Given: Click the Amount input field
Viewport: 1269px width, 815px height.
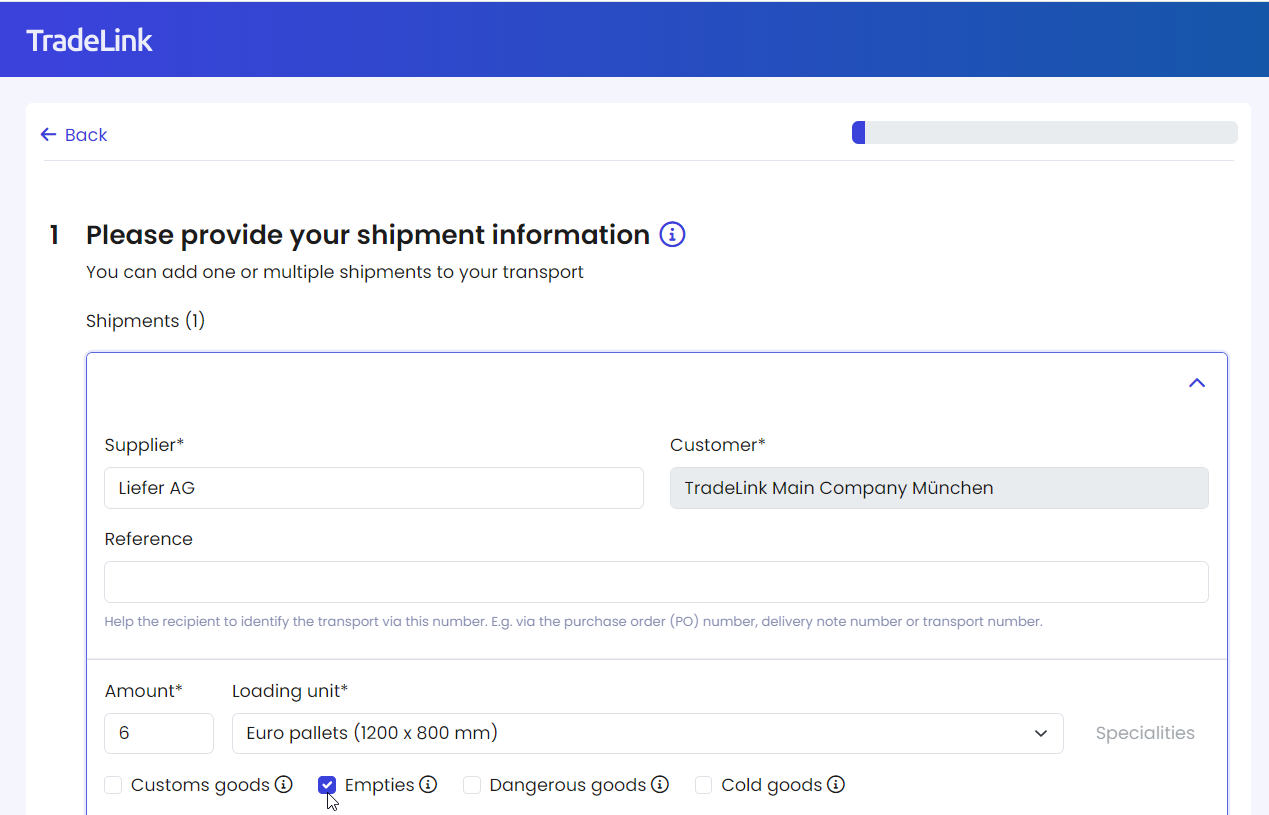Looking at the screenshot, I should (158, 733).
